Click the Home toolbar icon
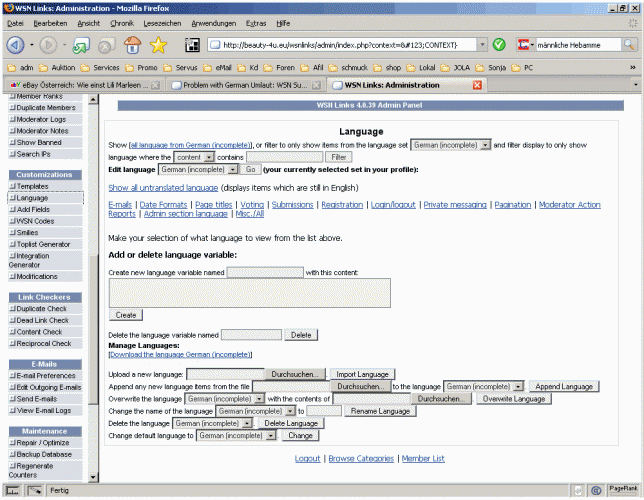The image size is (644, 500). click(x=132, y=45)
